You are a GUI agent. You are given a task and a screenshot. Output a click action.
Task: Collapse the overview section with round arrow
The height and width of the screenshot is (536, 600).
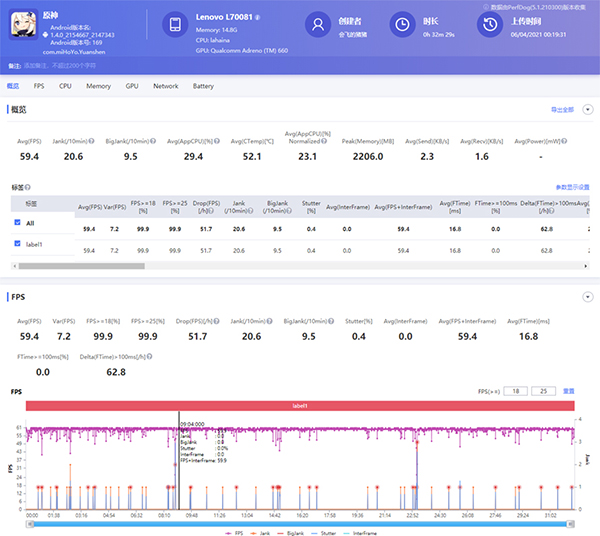click(587, 109)
